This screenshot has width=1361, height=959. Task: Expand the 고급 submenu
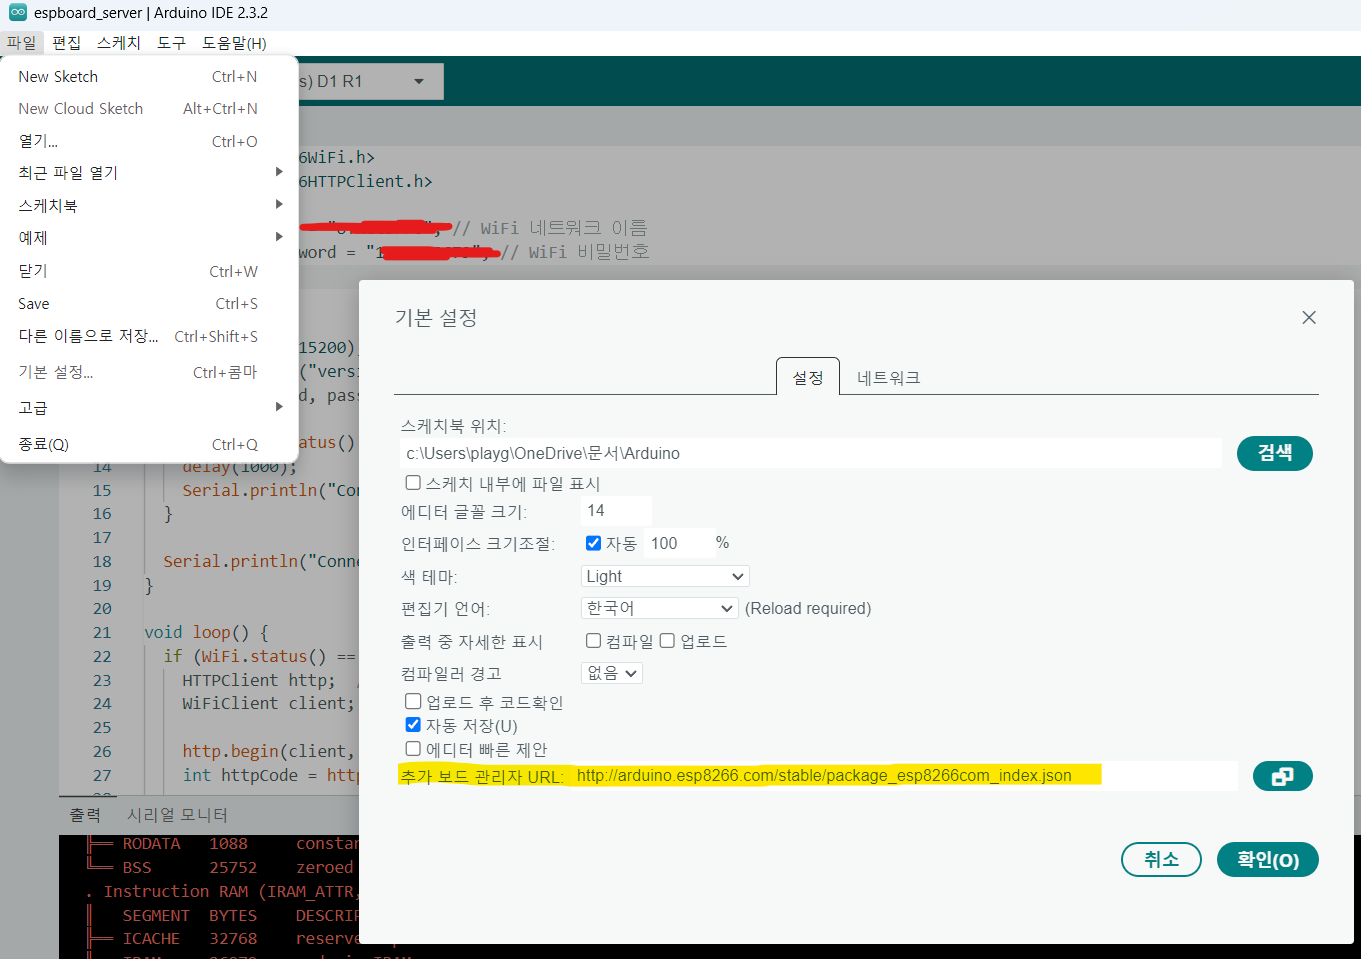(149, 408)
